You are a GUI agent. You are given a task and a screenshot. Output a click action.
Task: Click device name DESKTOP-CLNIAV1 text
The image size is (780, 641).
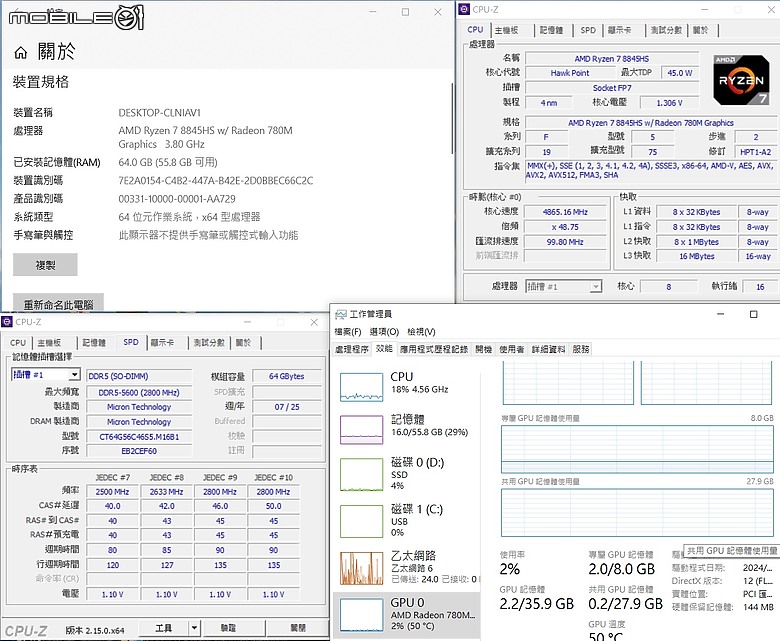point(160,113)
